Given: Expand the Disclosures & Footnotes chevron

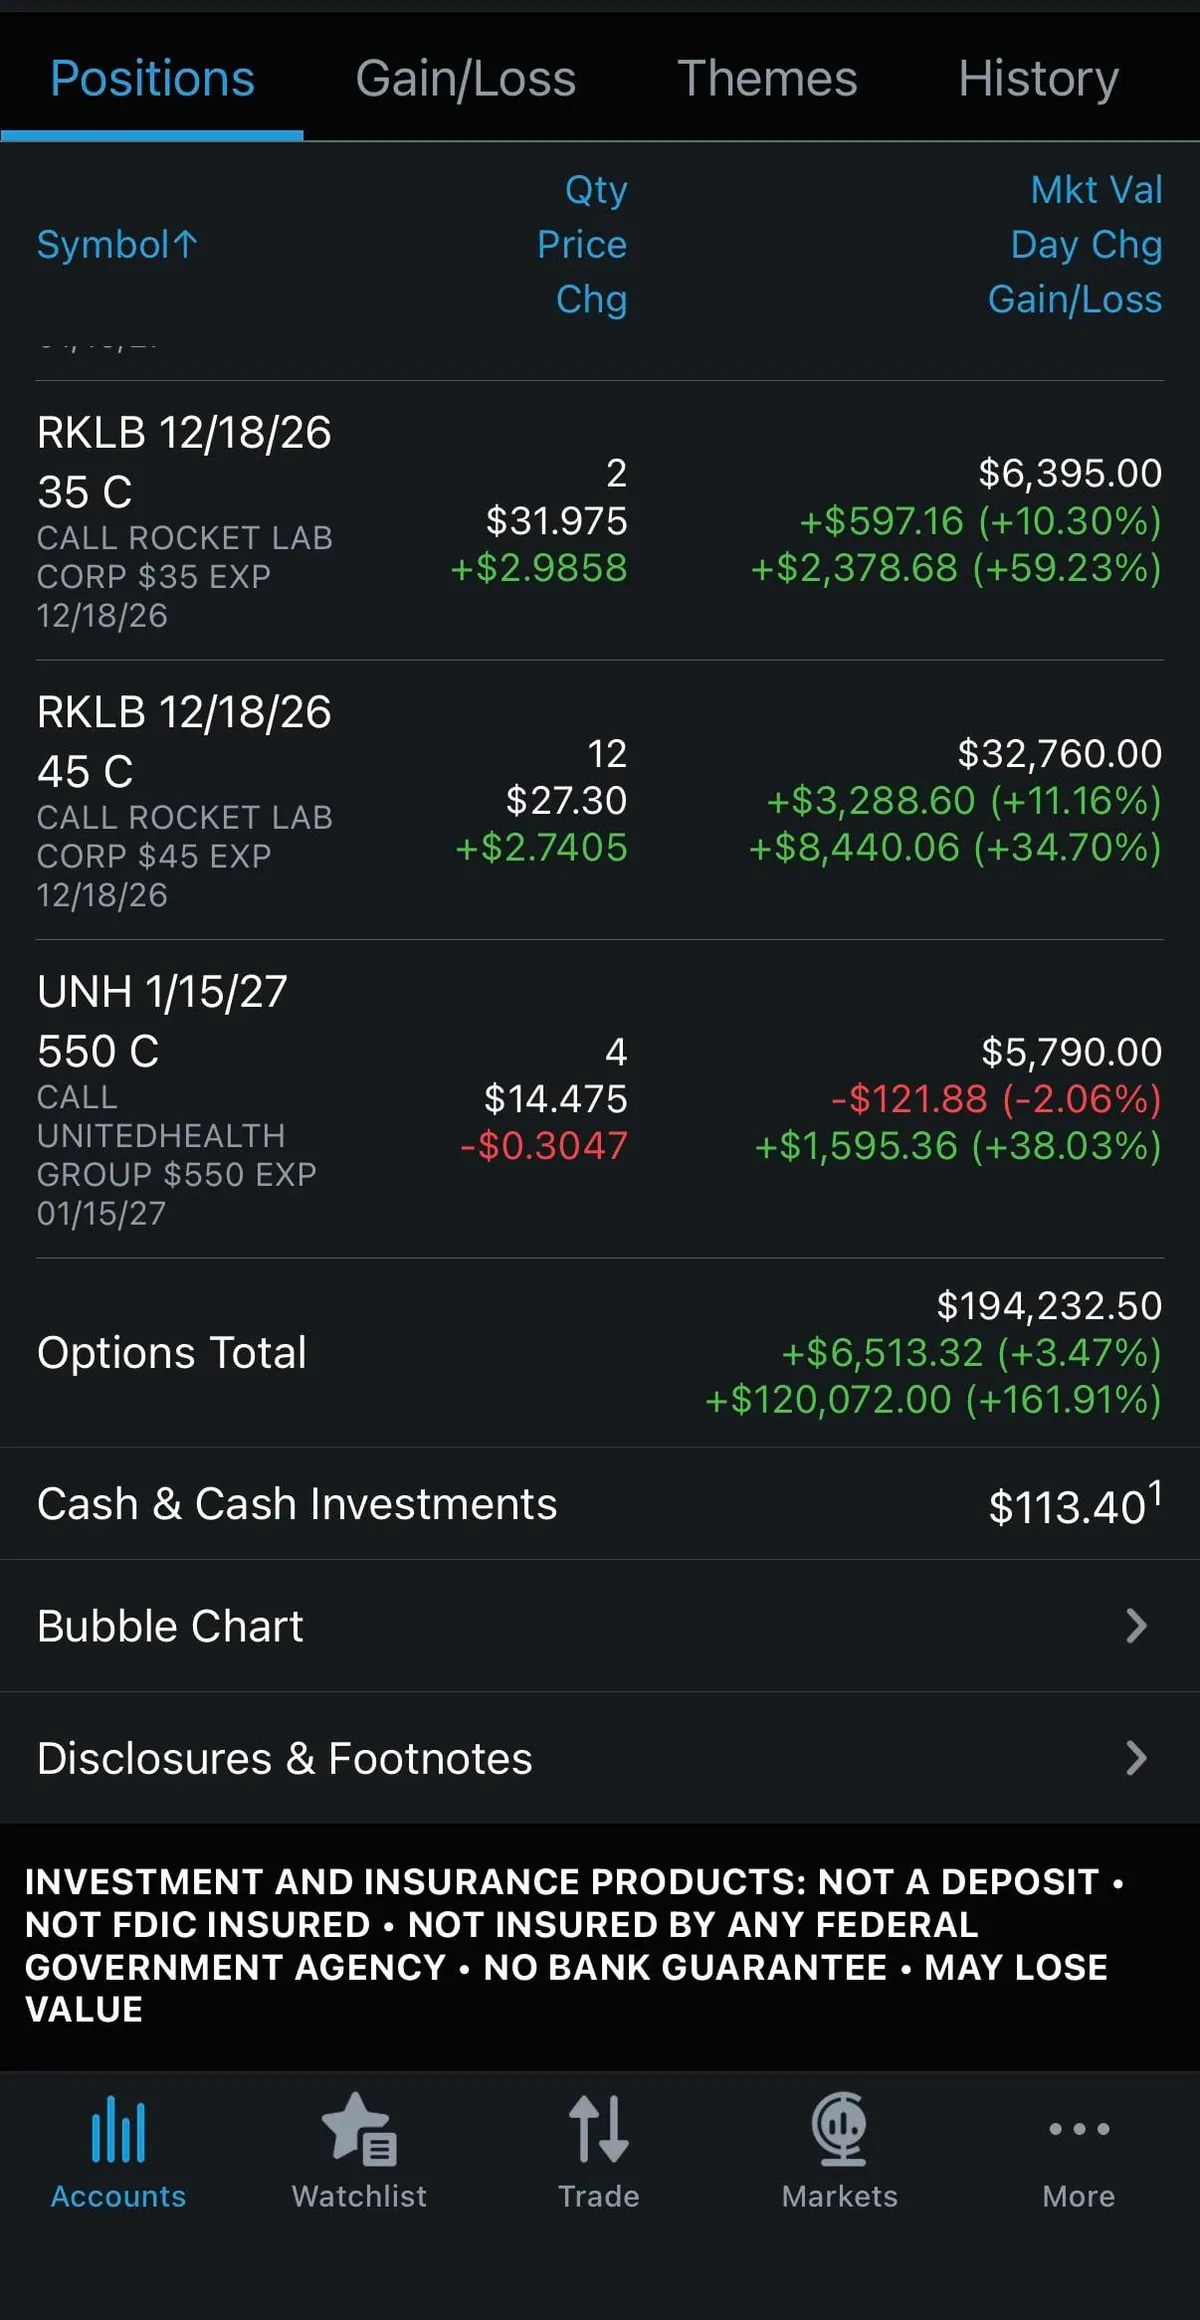Looking at the screenshot, I should point(1135,1758).
